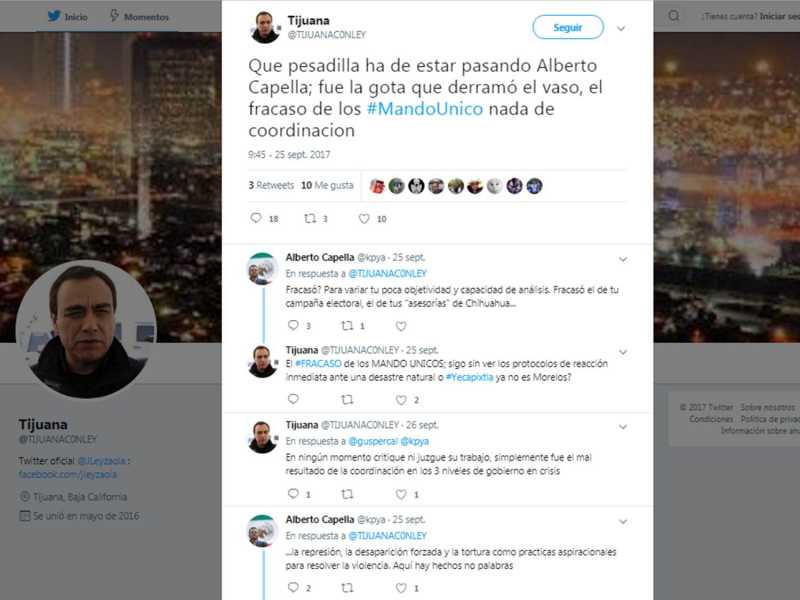The width and height of the screenshot is (800, 600).
Task: Open the Momentos tab
Action: pyautogui.click(x=139, y=17)
